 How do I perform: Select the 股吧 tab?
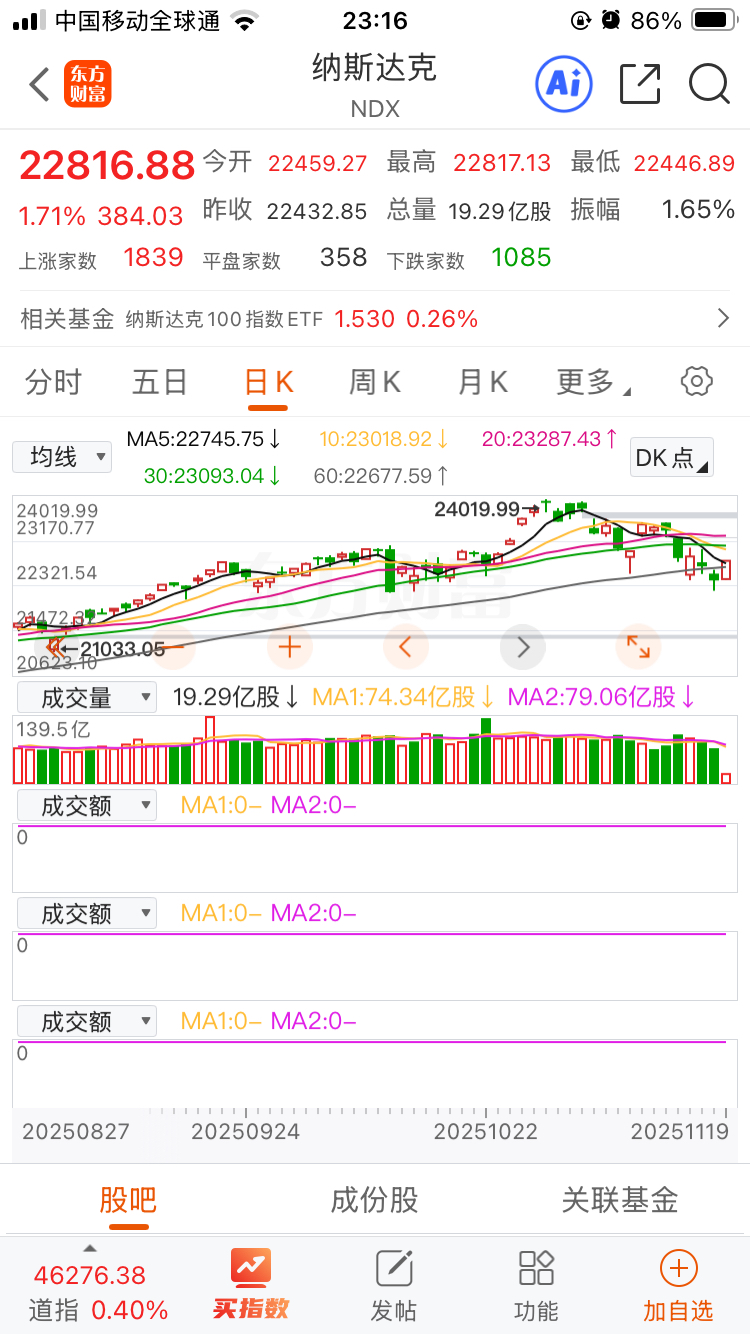[128, 1199]
